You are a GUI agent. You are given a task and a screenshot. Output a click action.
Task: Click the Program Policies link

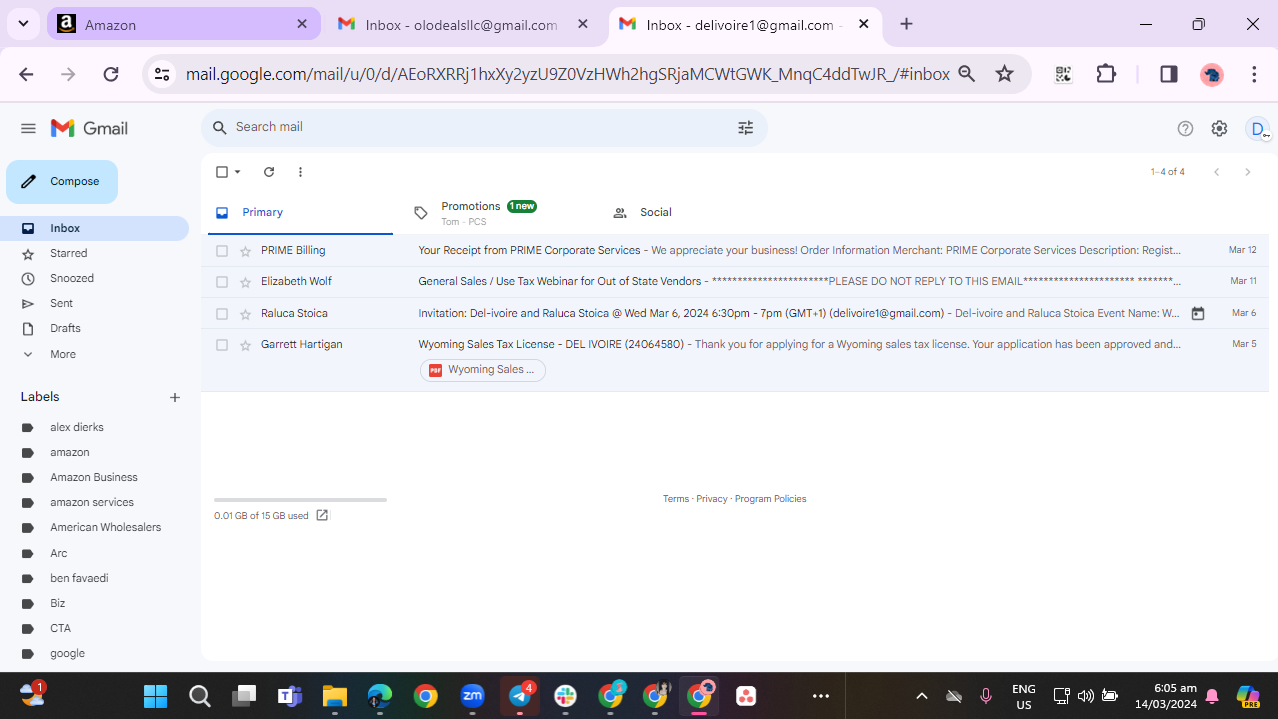coord(770,499)
